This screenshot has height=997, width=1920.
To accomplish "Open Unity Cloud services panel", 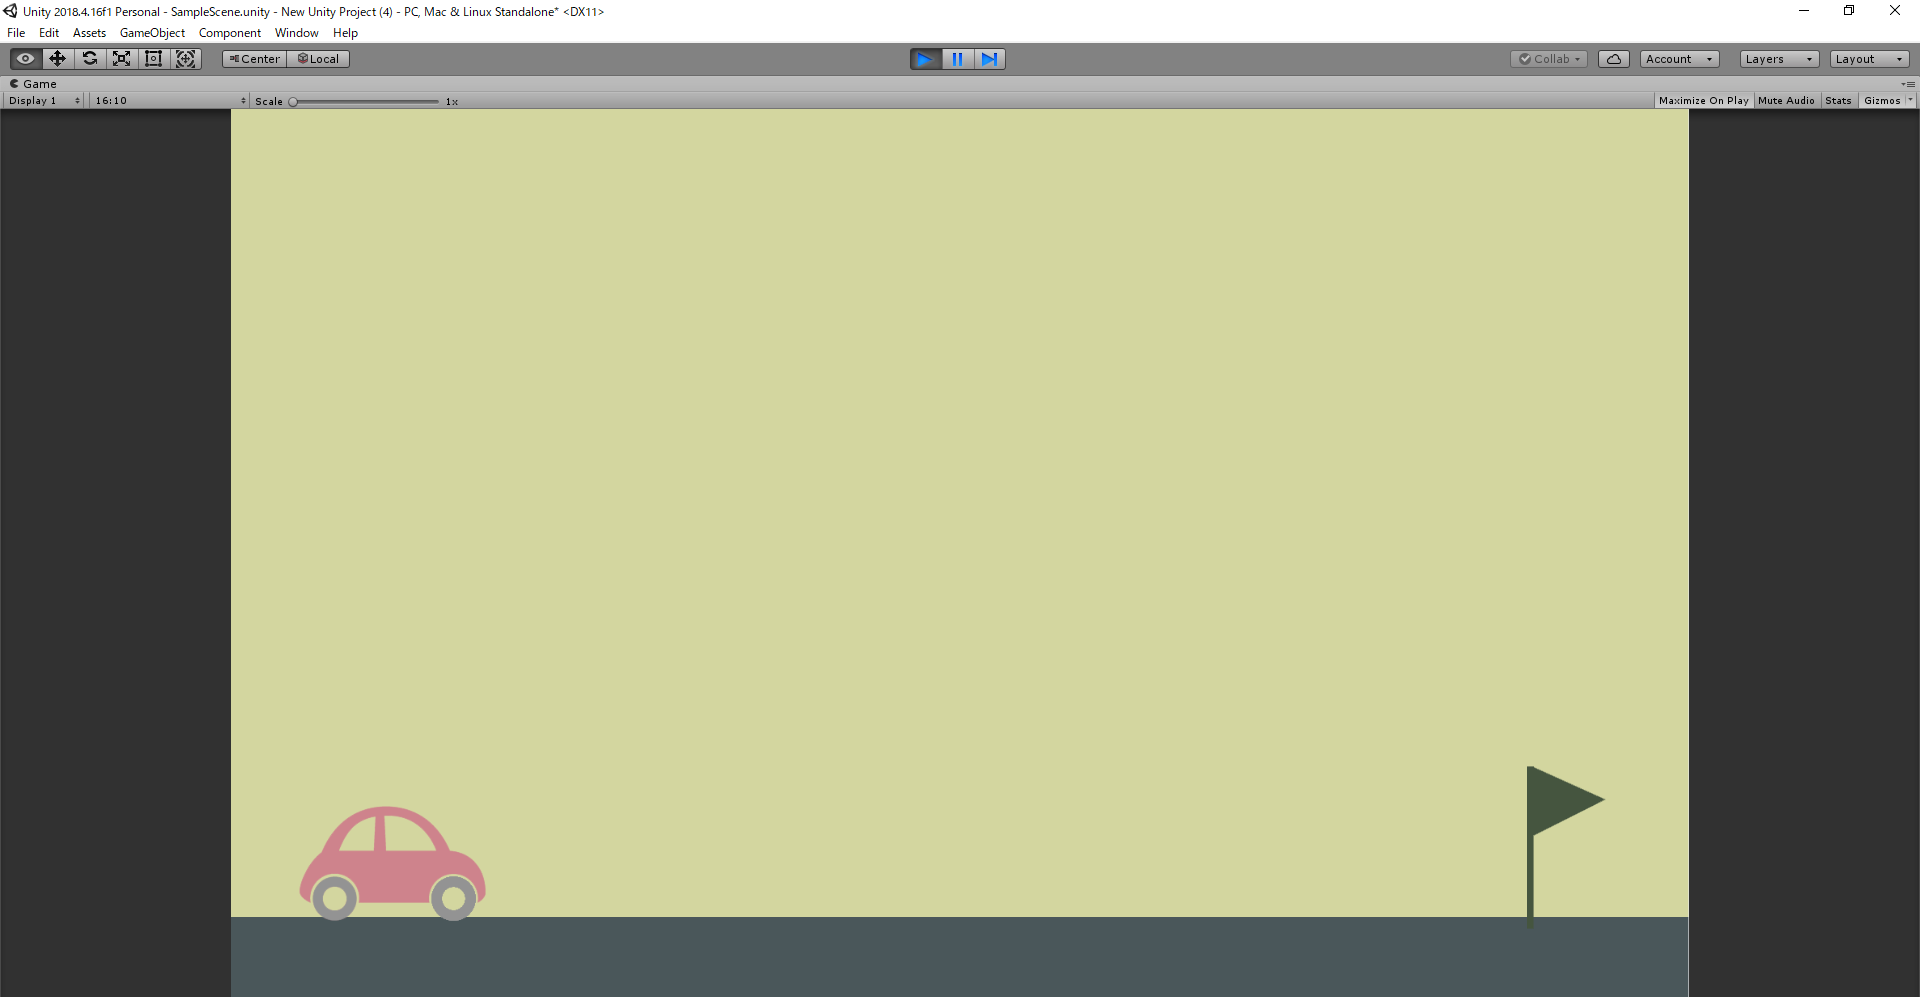I will [x=1614, y=59].
